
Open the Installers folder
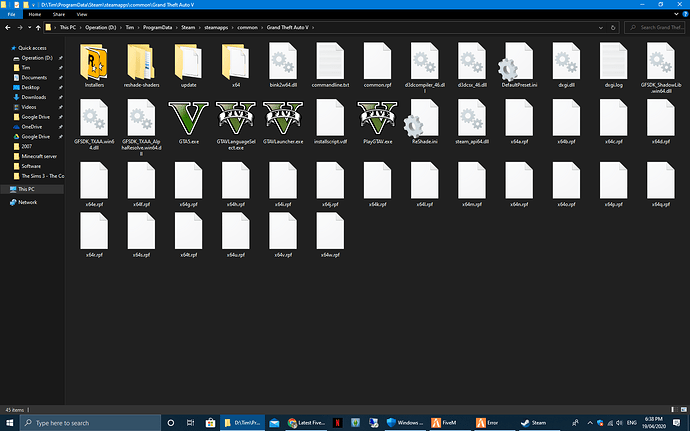[94, 65]
